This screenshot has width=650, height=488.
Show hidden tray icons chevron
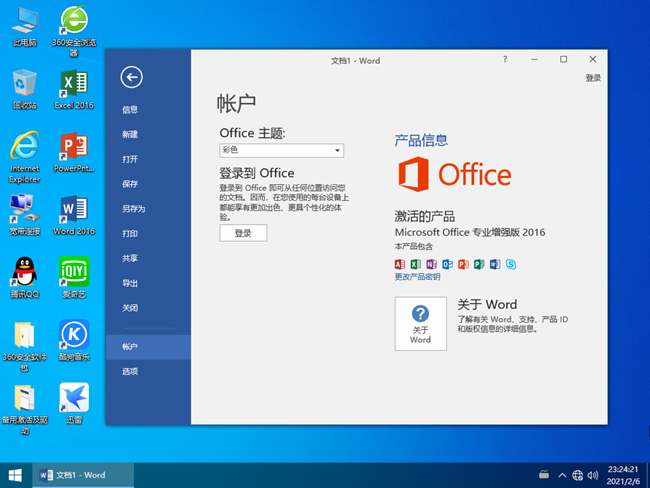coord(562,475)
